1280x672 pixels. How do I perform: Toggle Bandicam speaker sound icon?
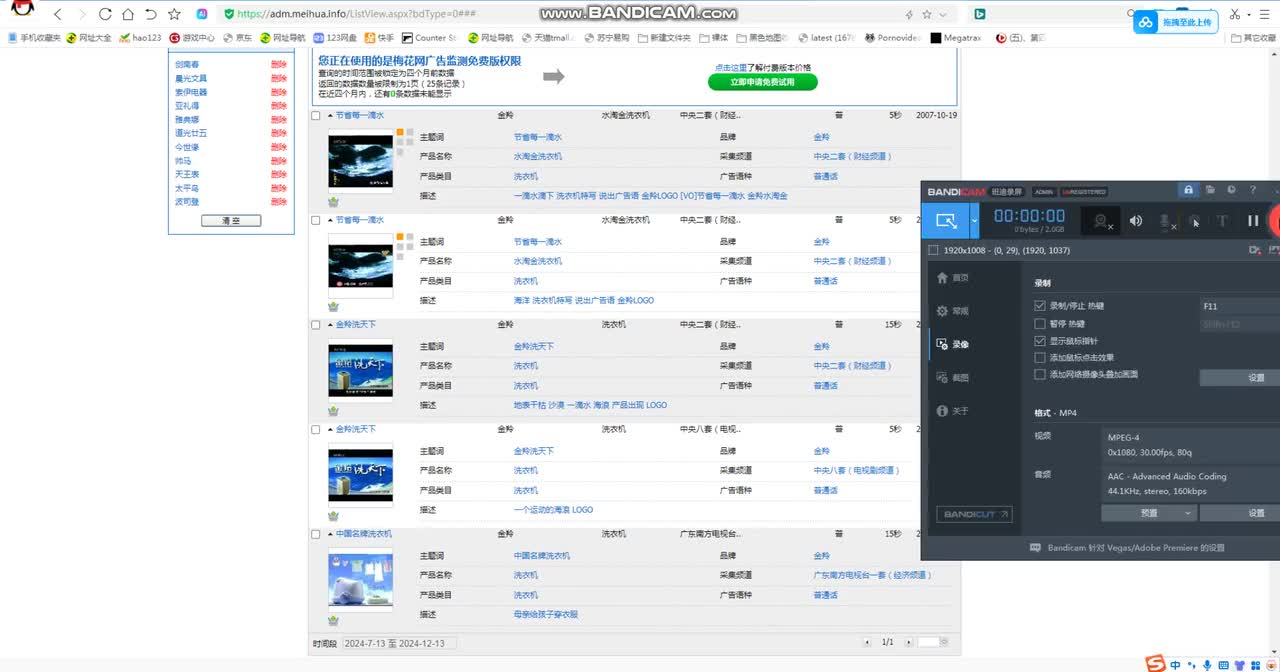tap(1136, 221)
